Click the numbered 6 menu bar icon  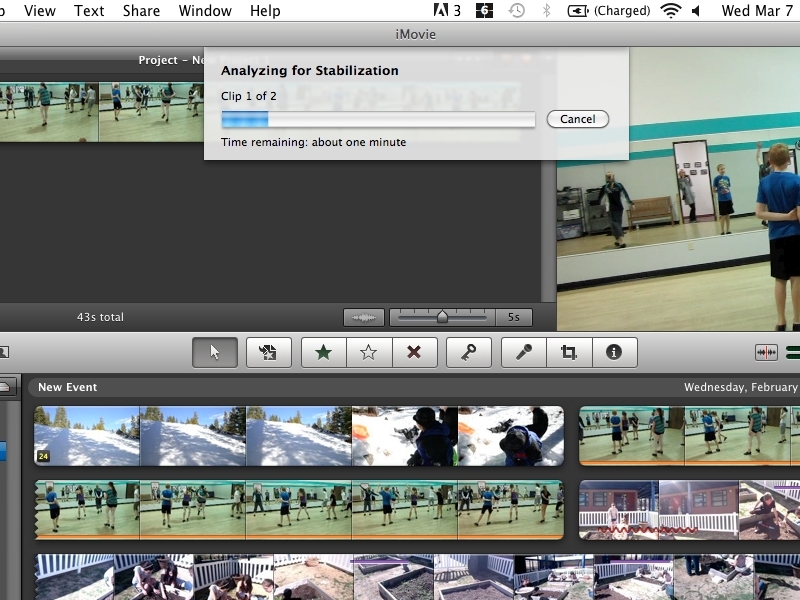click(x=484, y=11)
